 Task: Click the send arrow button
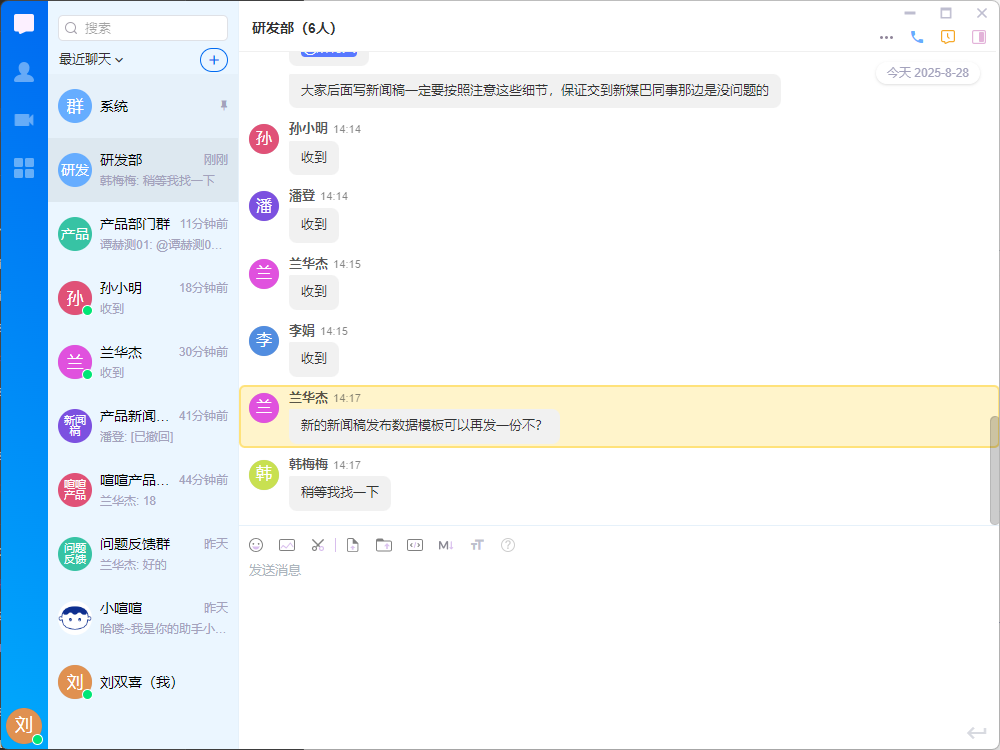977,733
